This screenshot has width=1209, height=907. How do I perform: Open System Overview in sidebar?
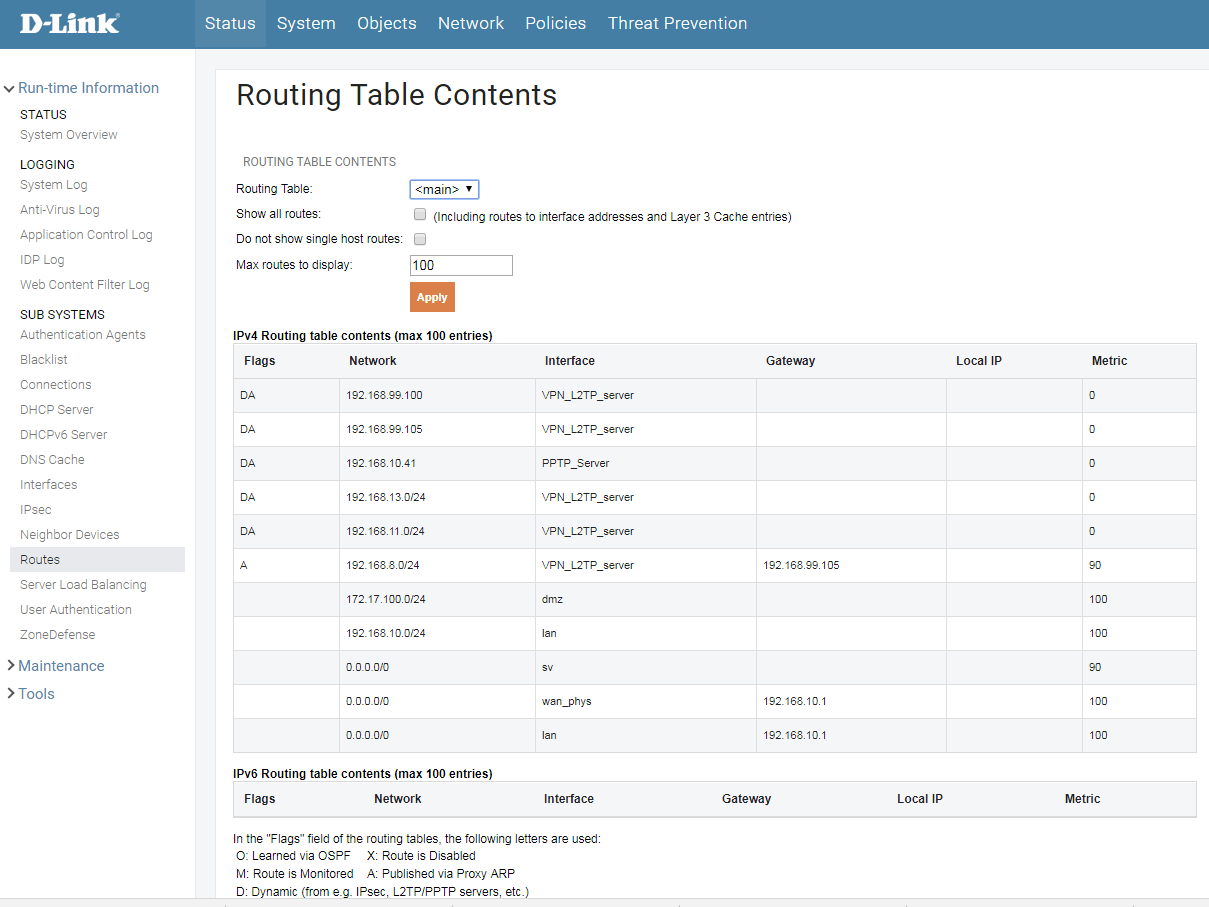pos(69,135)
